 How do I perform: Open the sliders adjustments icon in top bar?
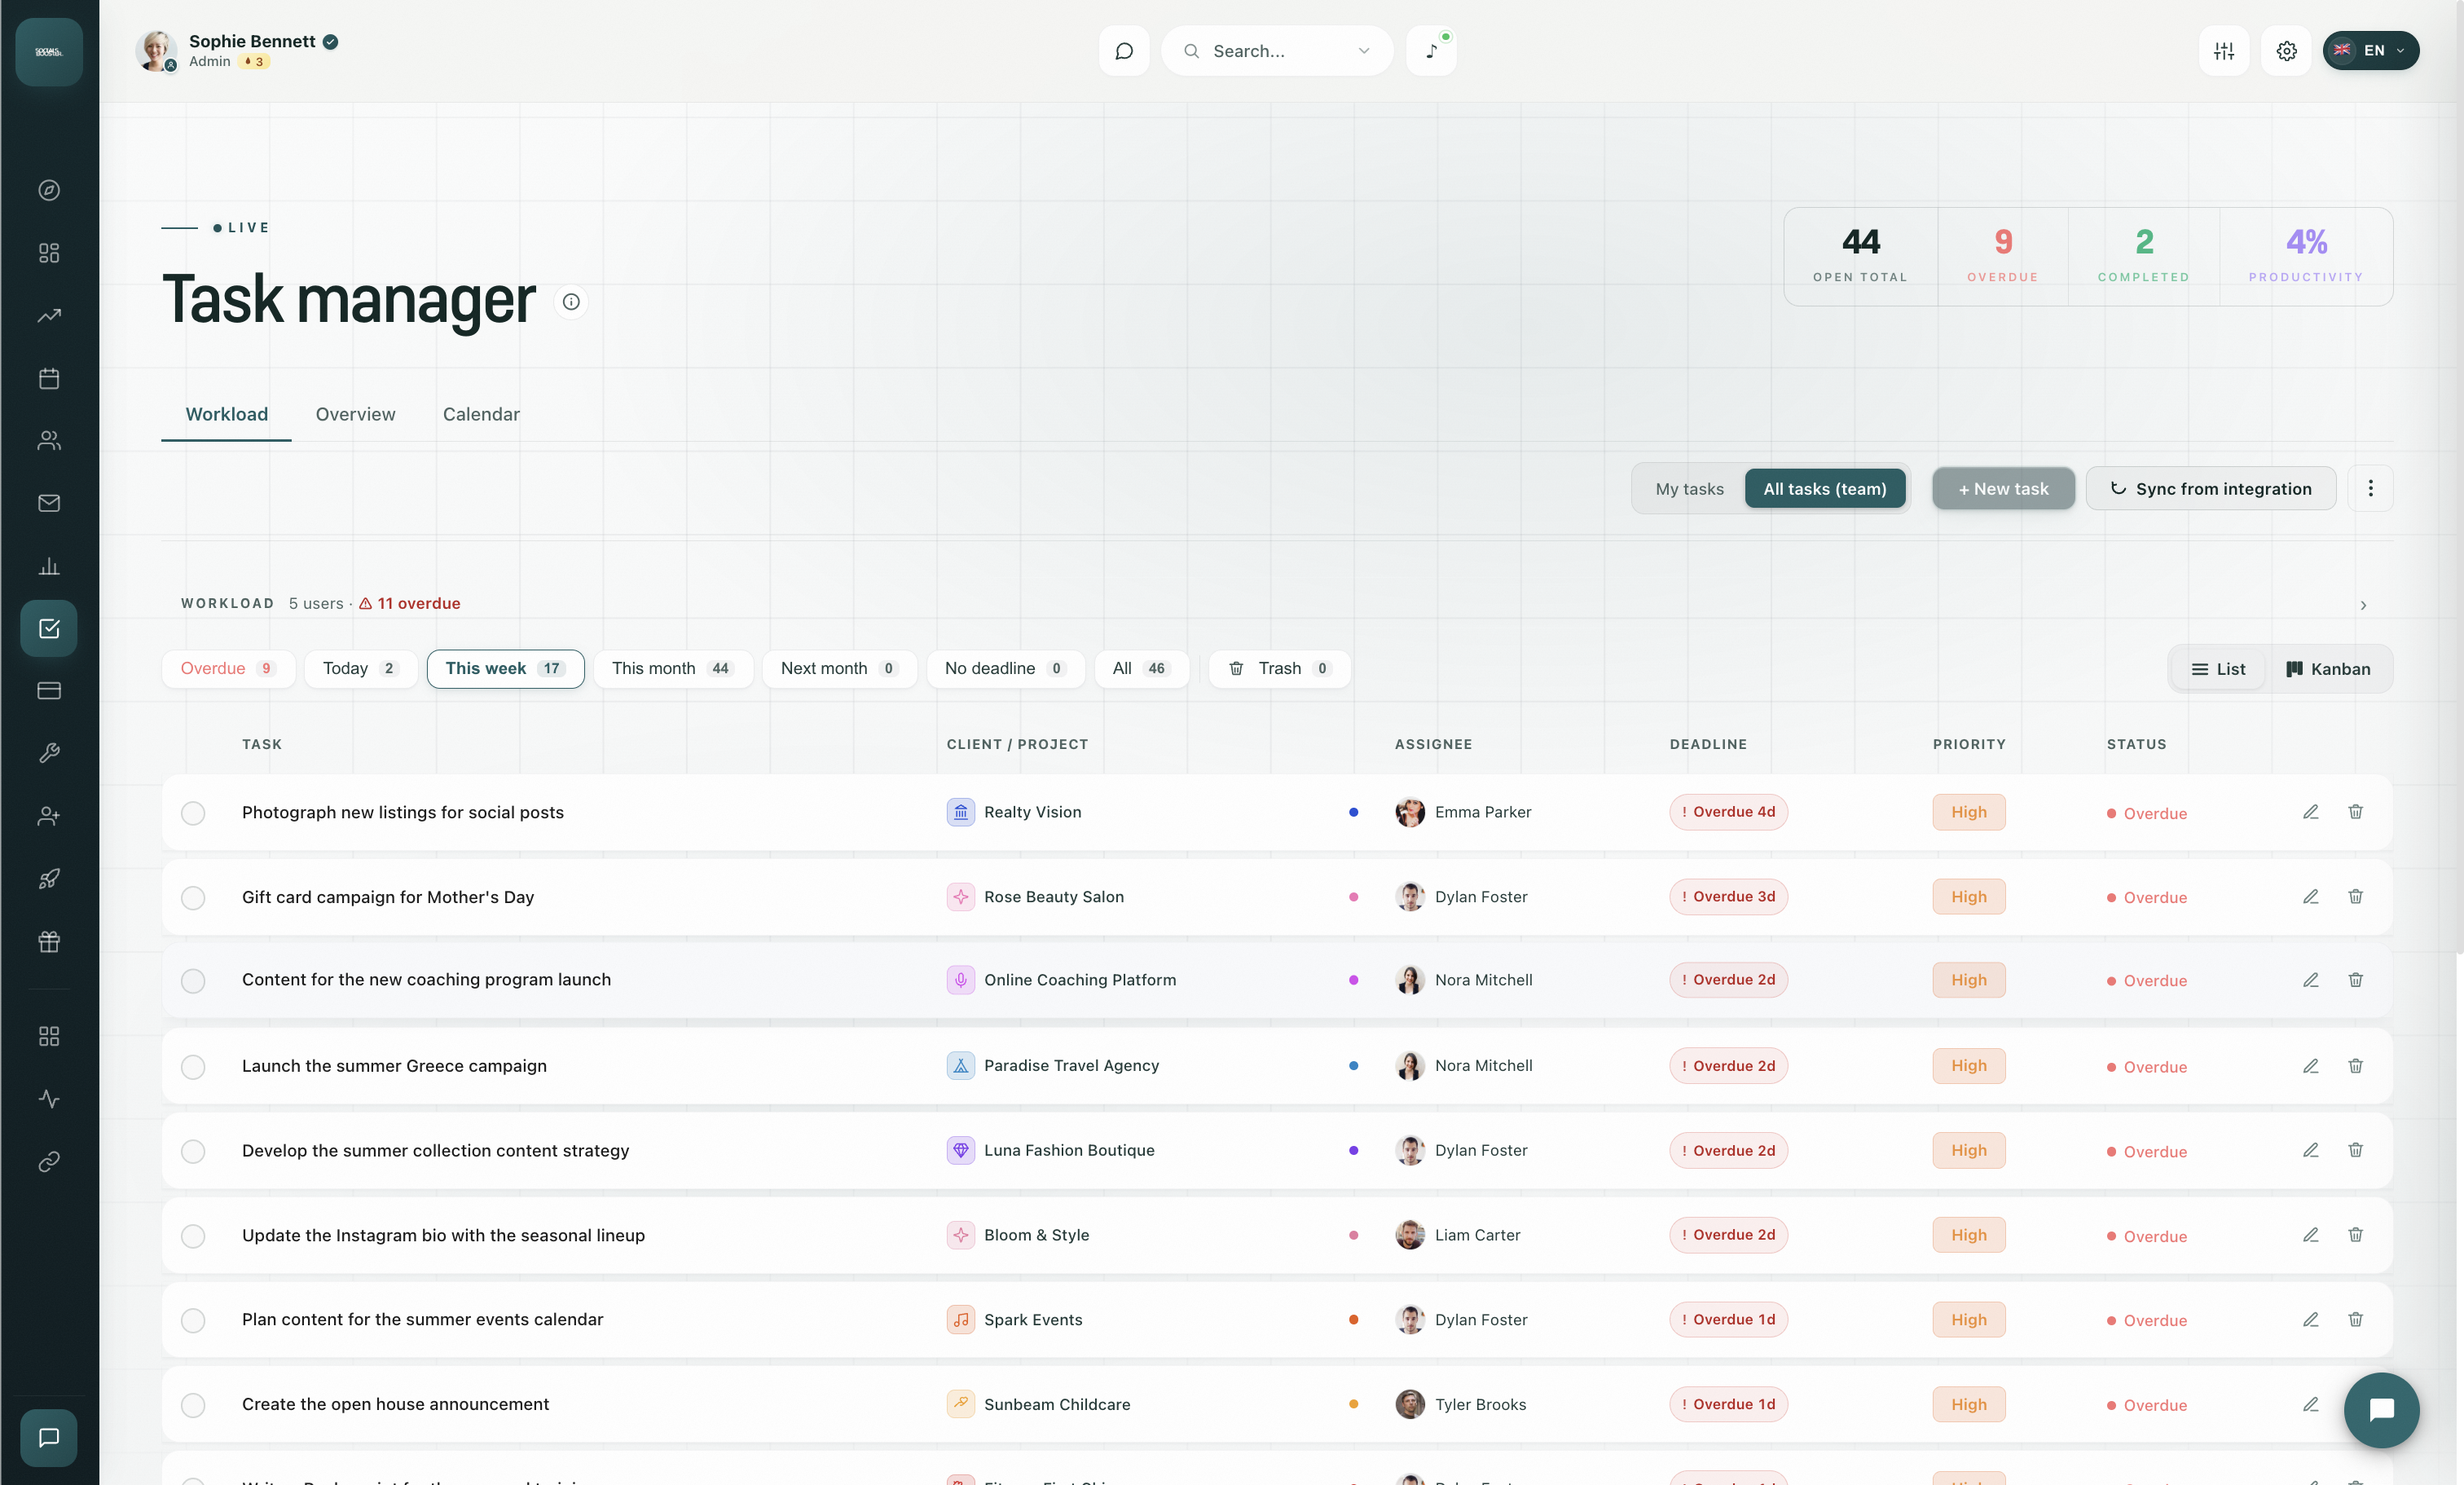[x=2224, y=51]
